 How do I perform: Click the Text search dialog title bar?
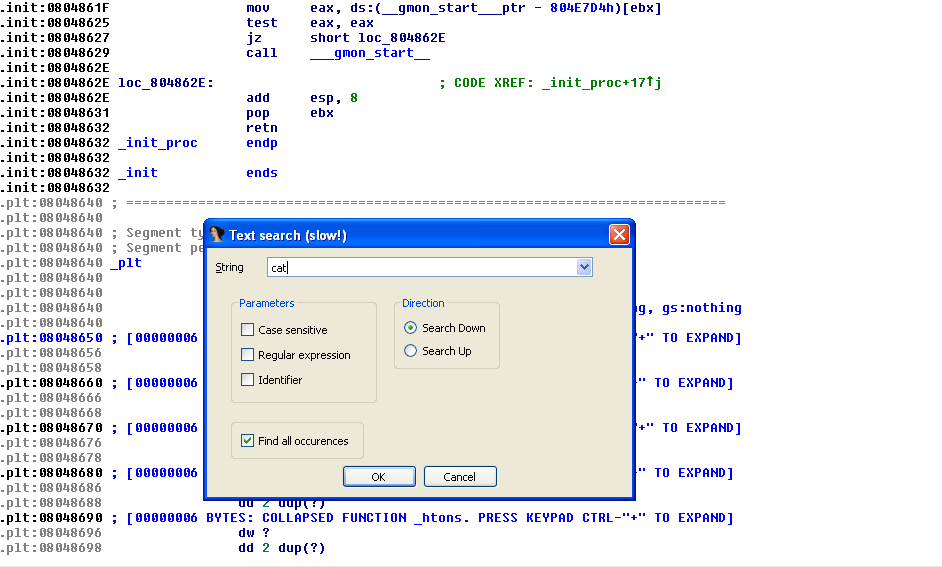coord(400,235)
